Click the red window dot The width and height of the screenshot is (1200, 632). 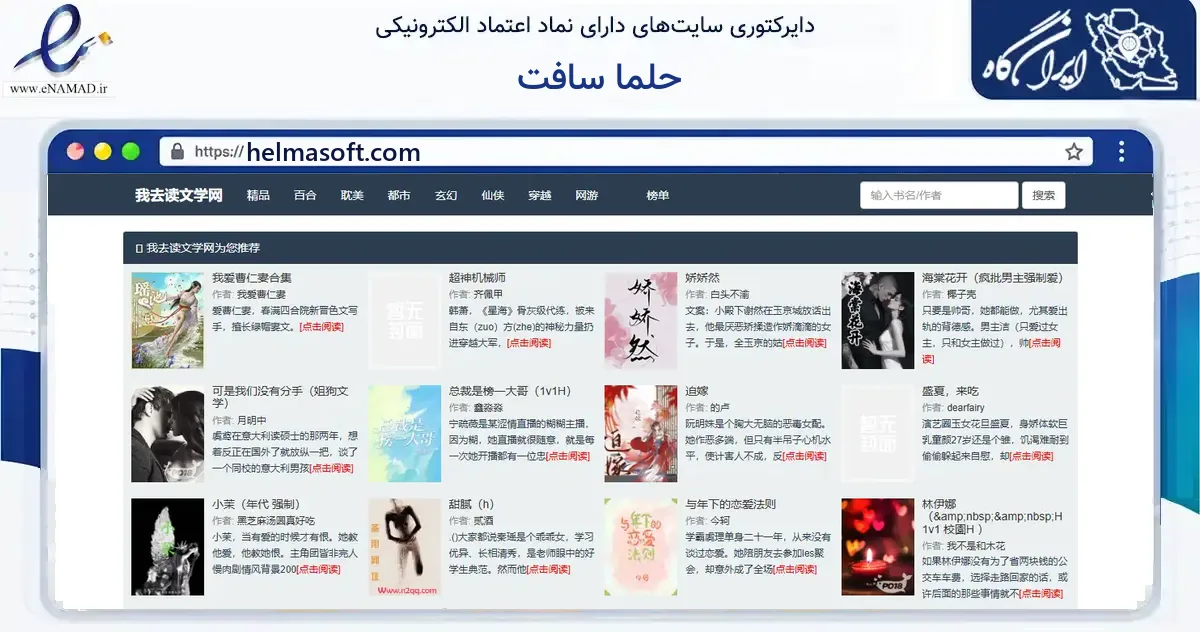click(x=75, y=152)
